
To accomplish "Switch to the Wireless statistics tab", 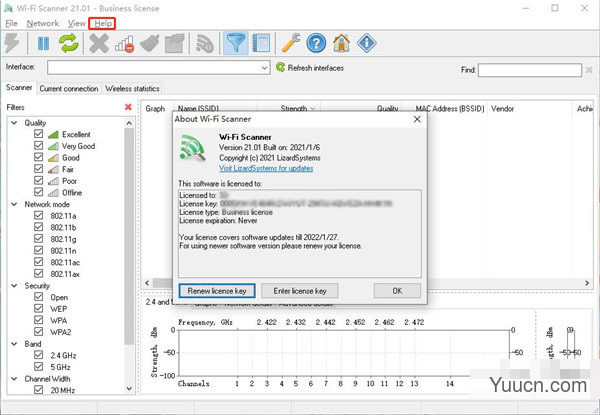I will [x=132, y=89].
